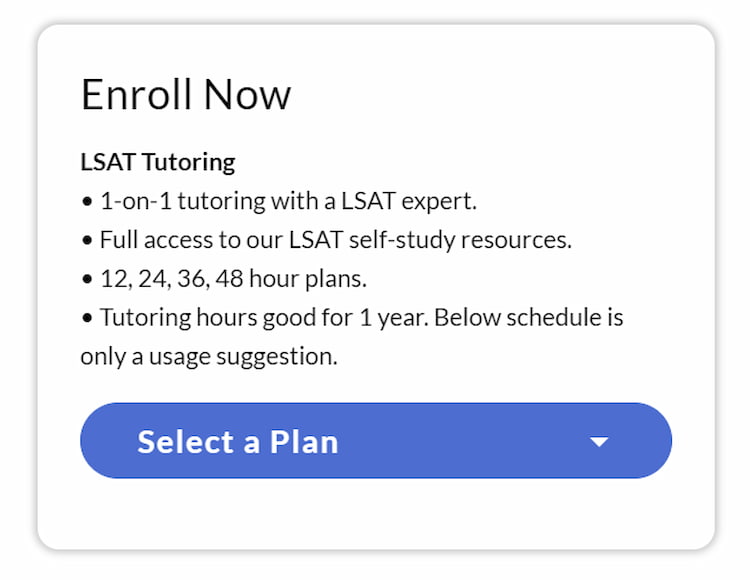750x580 pixels.
Task: Click the Tutoring hours good for 1 year line
Action: tap(361, 317)
